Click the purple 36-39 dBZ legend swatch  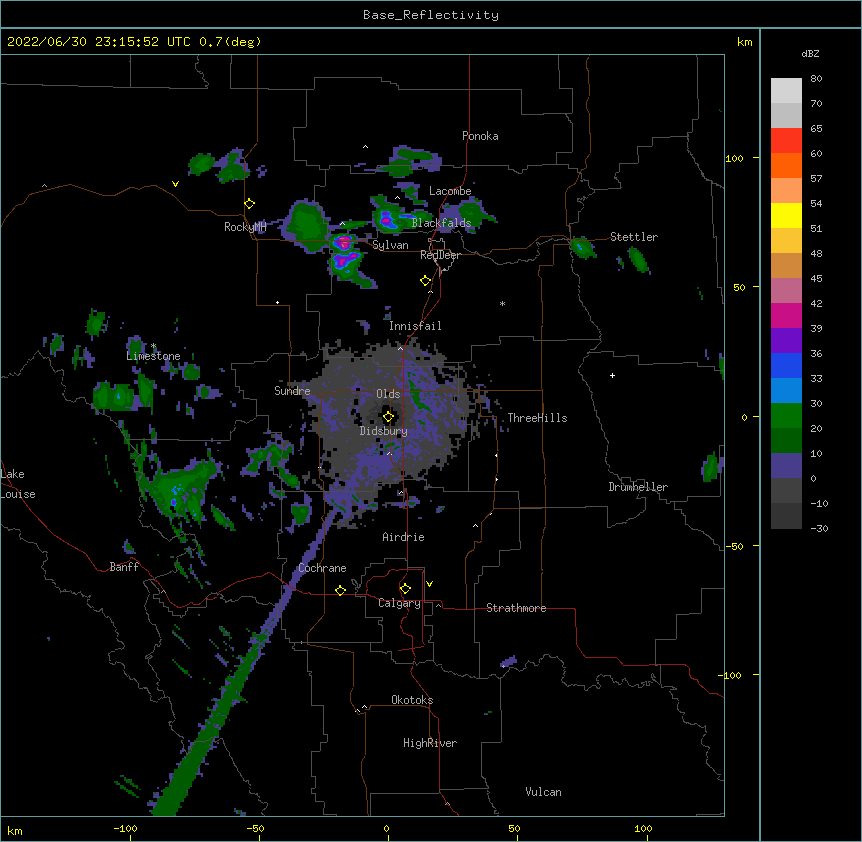pos(786,341)
